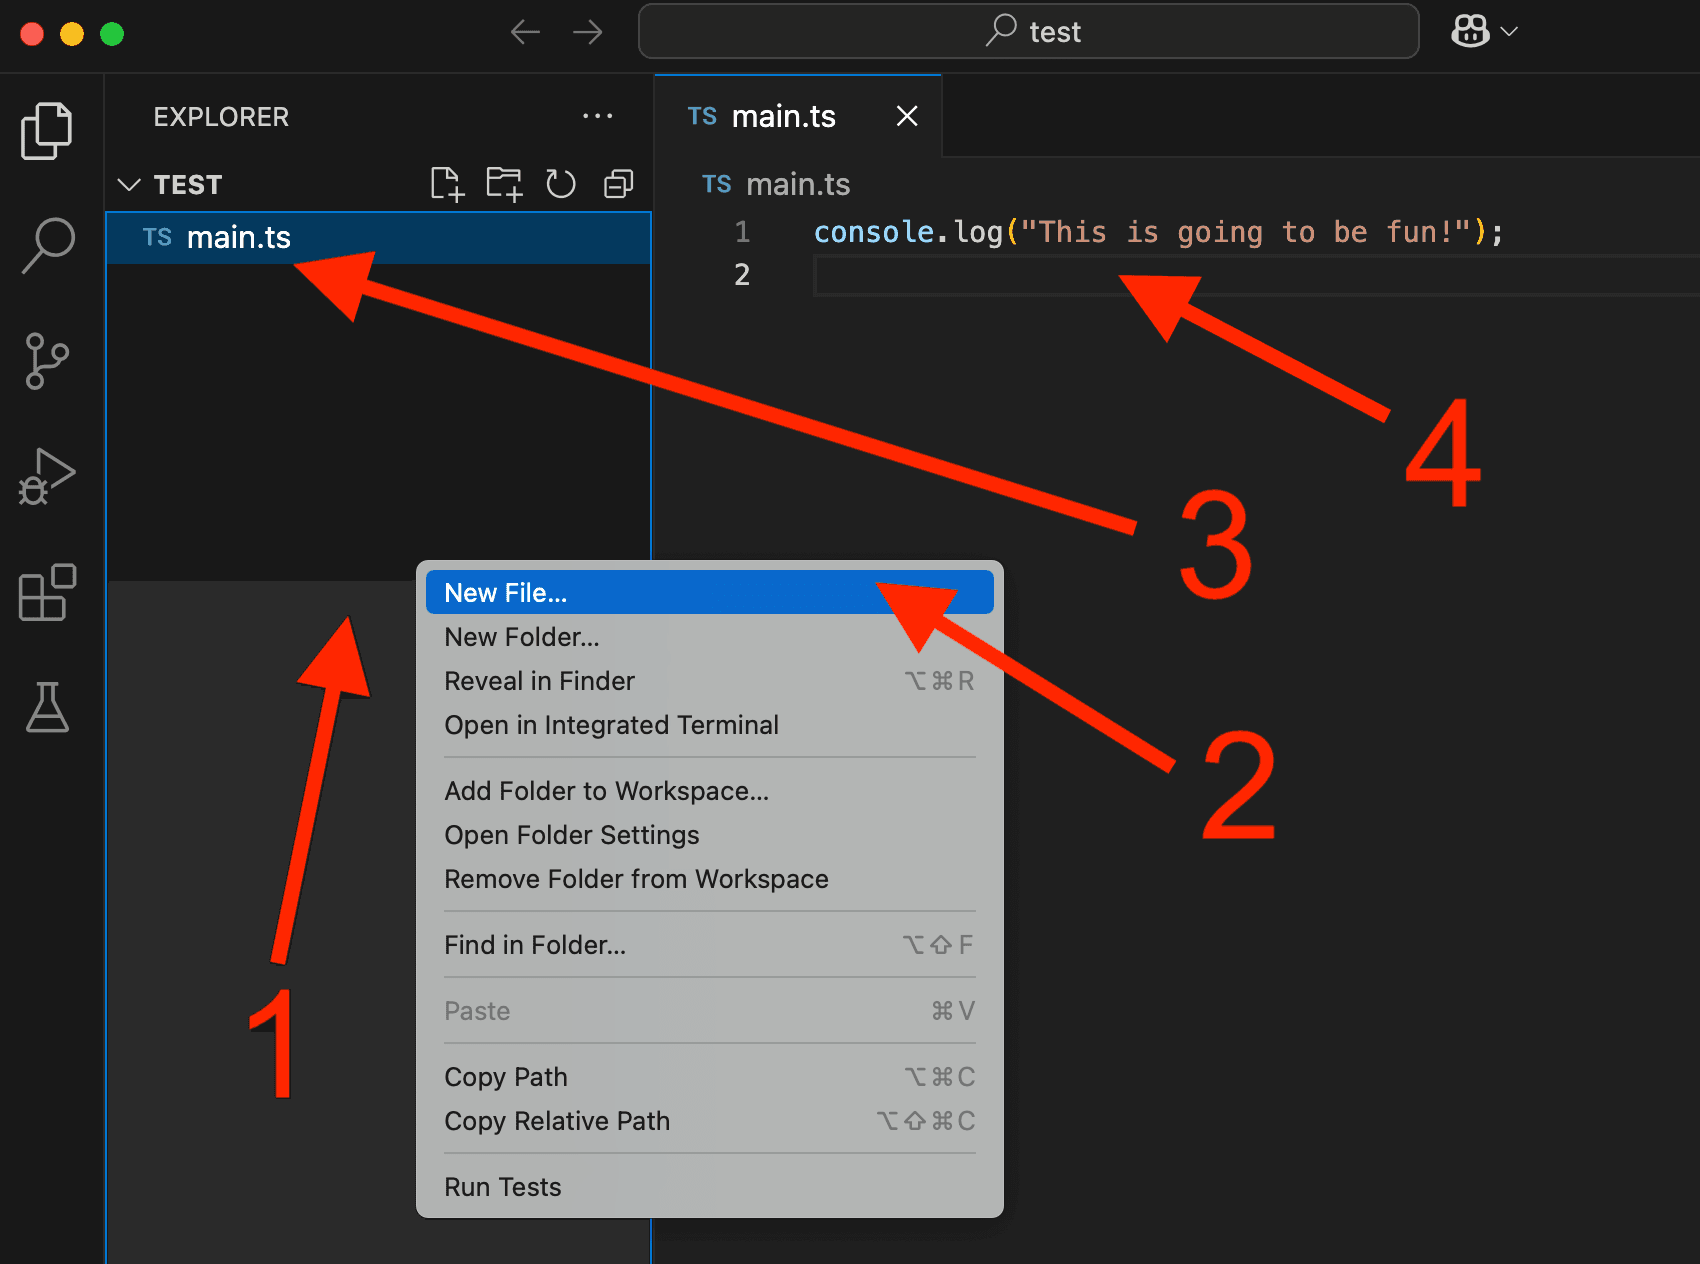Open Copilot from the title bar icon
Viewport: 1700px width, 1264px height.
click(x=1470, y=31)
